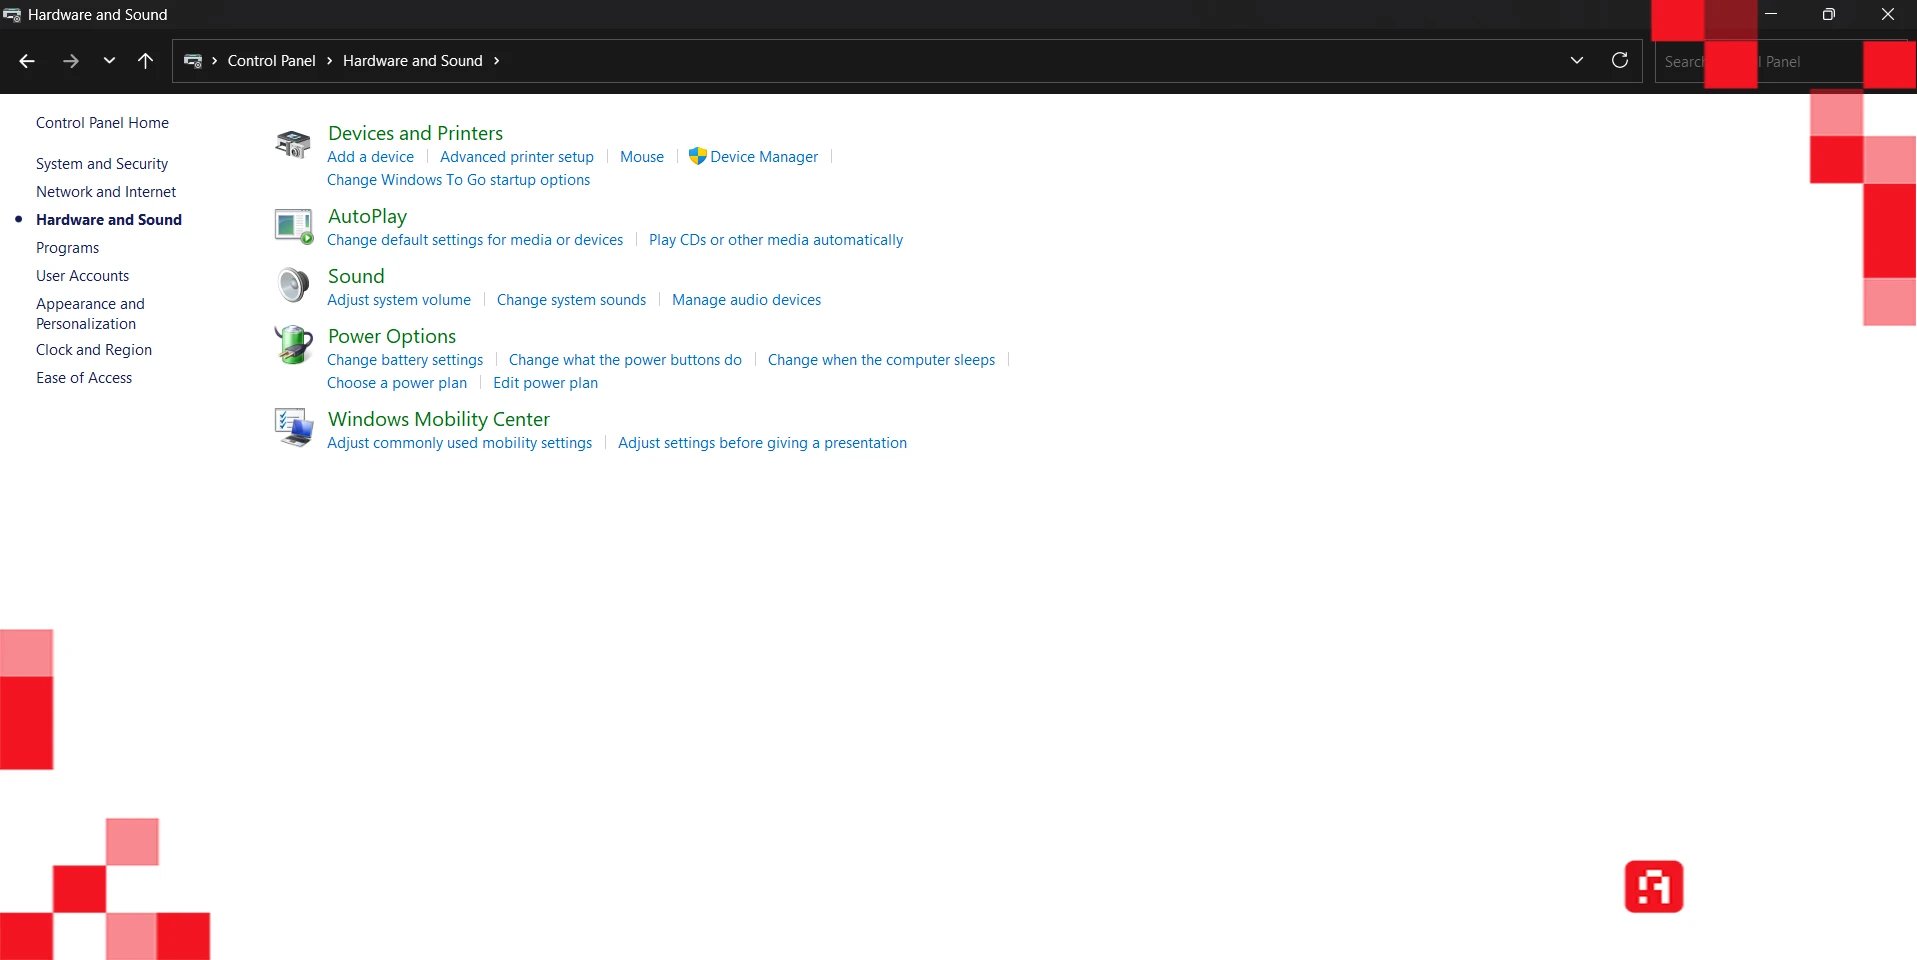The height and width of the screenshot is (960, 1917).
Task: Click Change what the power buttons do
Action: coord(625,360)
